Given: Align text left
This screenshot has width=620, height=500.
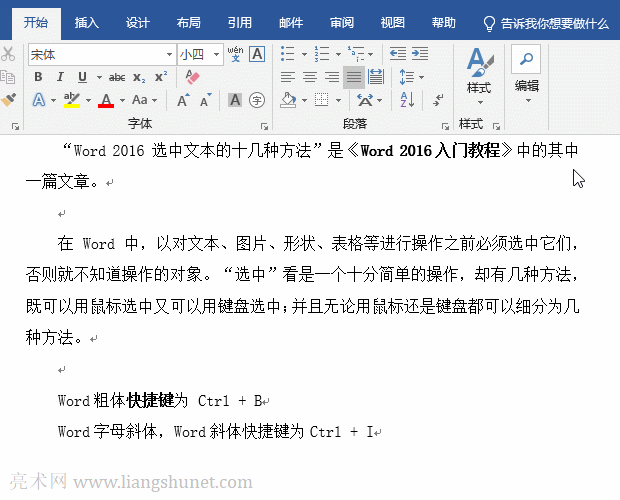Looking at the screenshot, I should click(x=288, y=77).
